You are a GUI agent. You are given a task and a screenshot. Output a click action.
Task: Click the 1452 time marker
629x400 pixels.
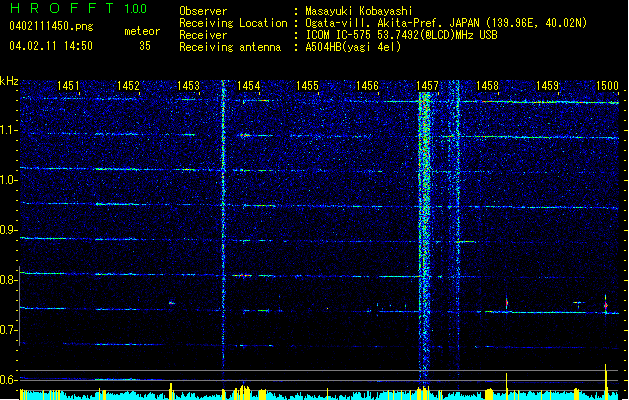[128, 85]
